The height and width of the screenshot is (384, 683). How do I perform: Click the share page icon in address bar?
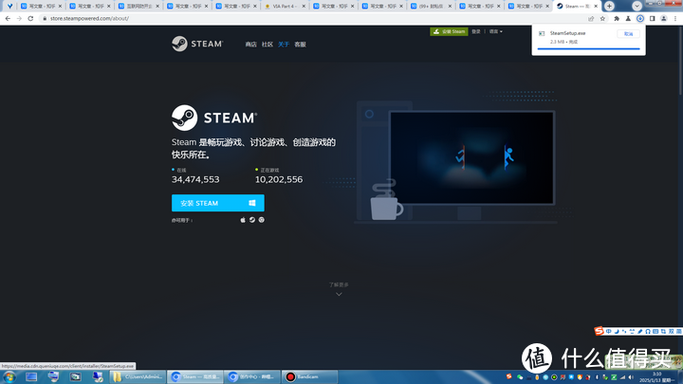[591, 19]
